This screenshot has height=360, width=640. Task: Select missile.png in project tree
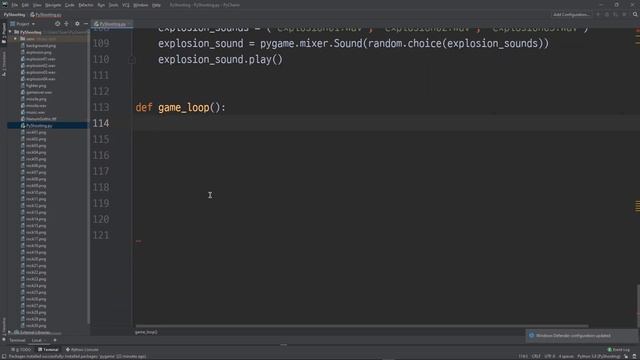coord(36,99)
